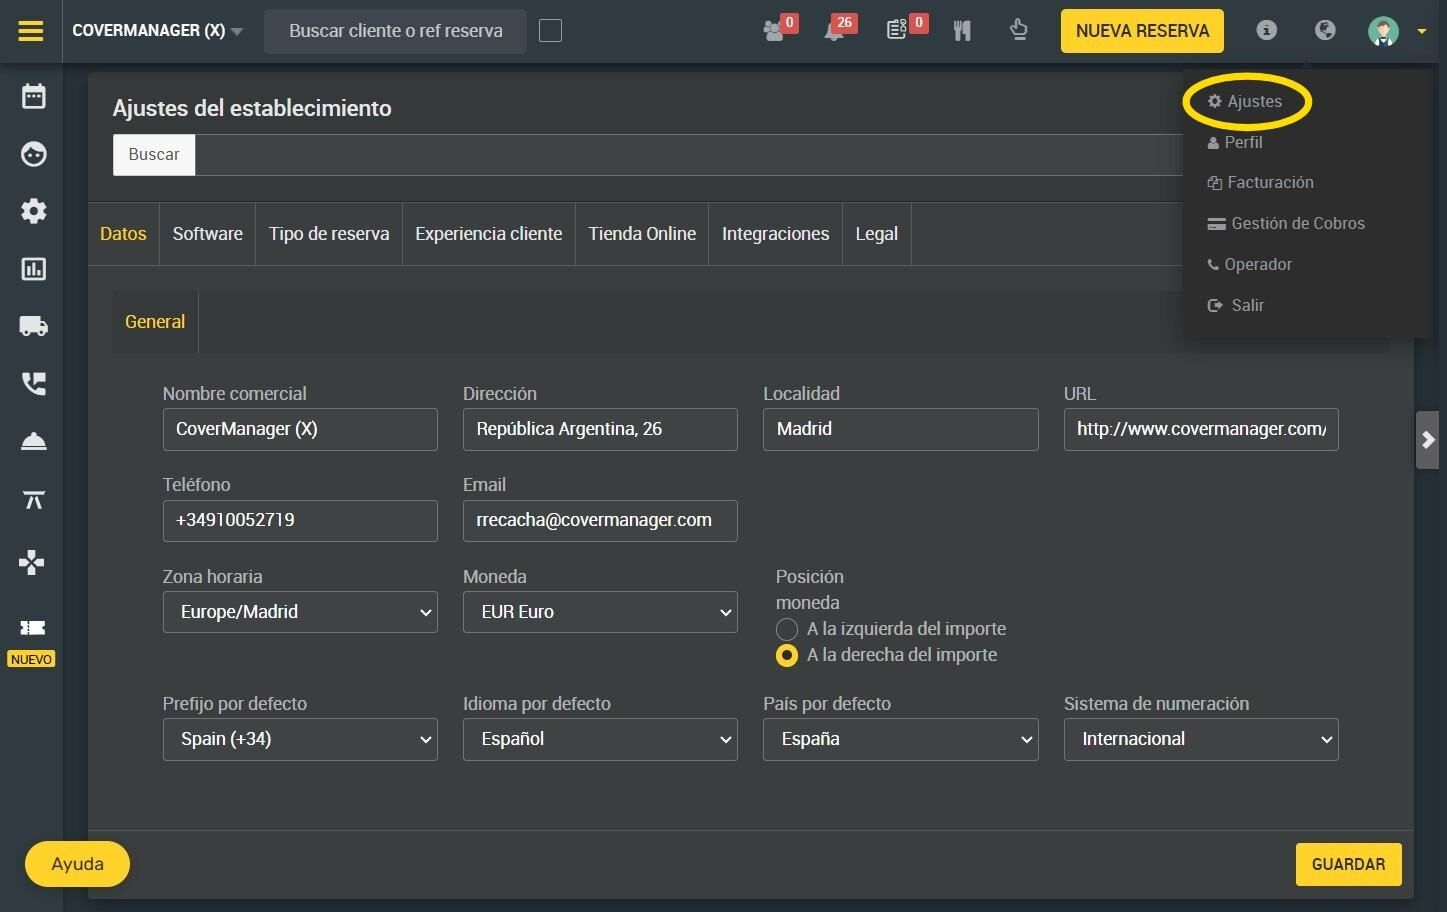Select 'A la derecha del importe' option

[x=787, y=655]
